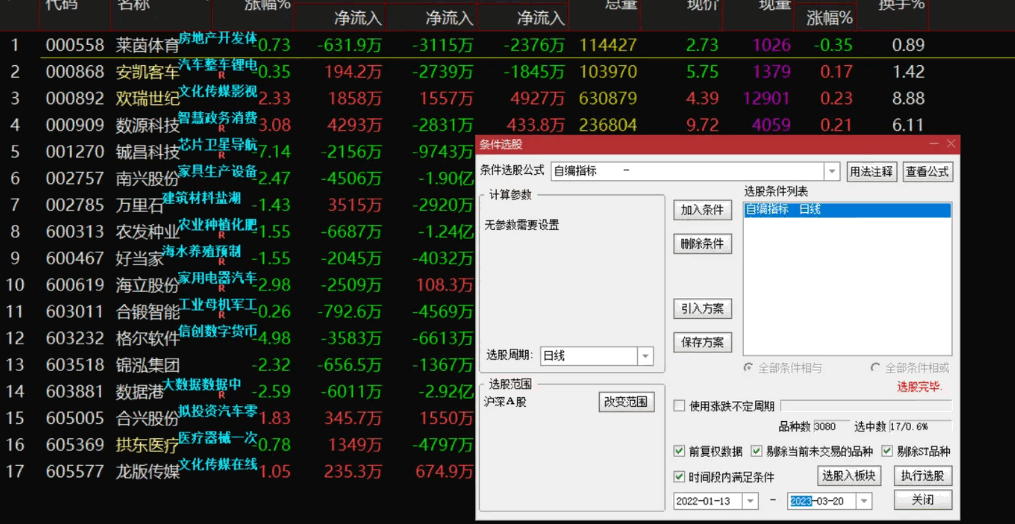Click the first 净流入 column header
This screenshot has height=524, width=1015.
(x=358, y=18)
